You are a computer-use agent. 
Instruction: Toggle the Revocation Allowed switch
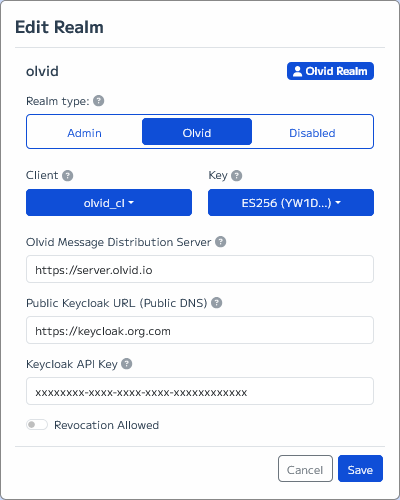tap(37, 425)
